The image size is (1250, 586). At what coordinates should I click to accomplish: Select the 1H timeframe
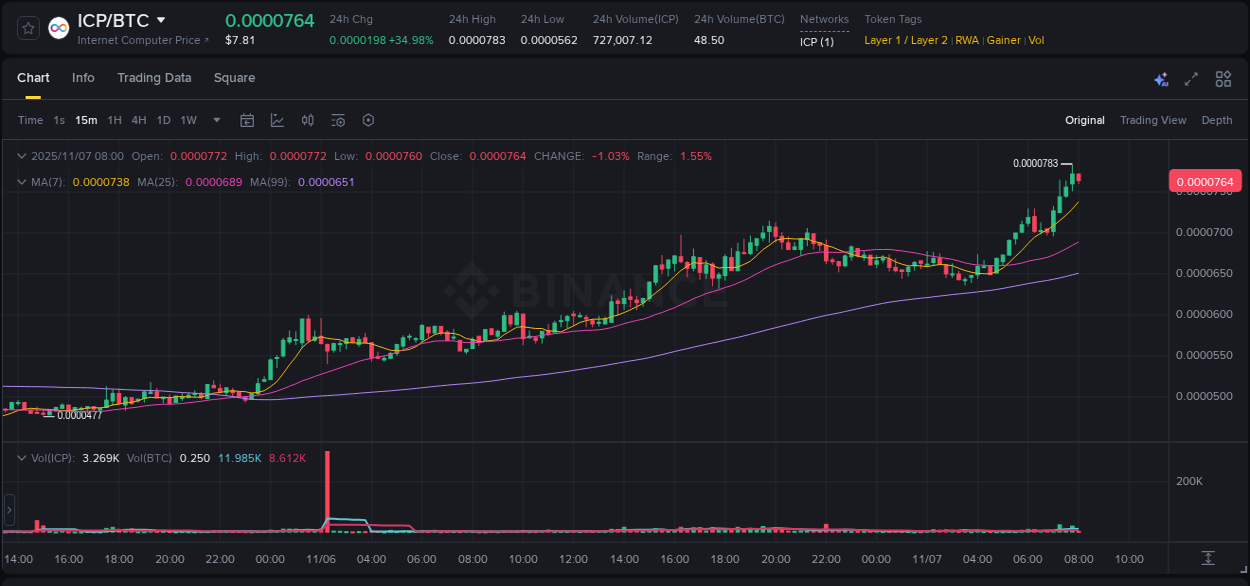click(x=114, y=120)
